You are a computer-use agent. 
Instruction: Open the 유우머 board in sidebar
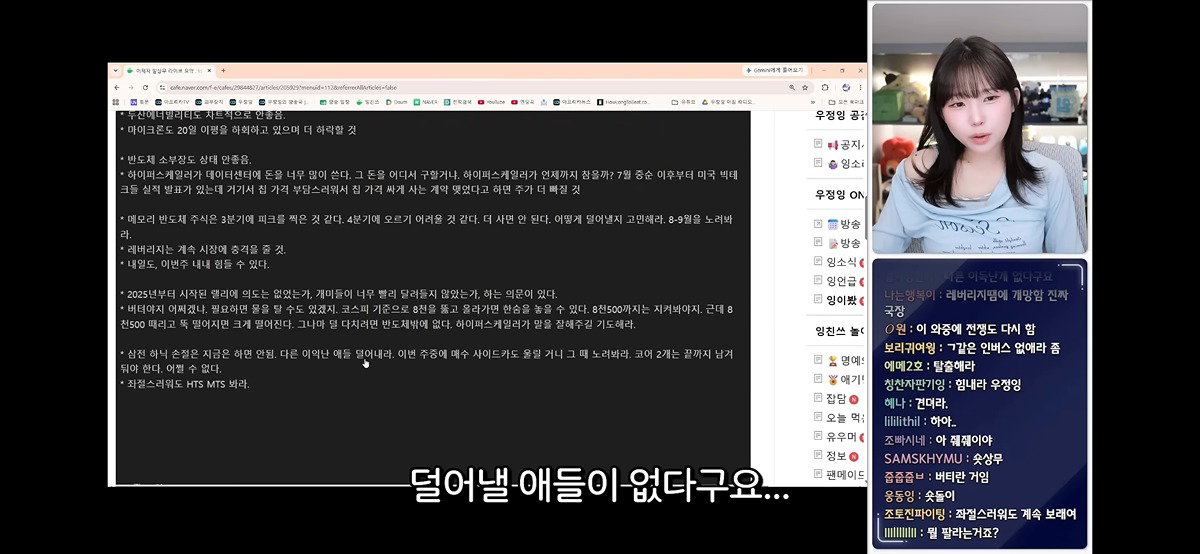(x=841, y=436)
